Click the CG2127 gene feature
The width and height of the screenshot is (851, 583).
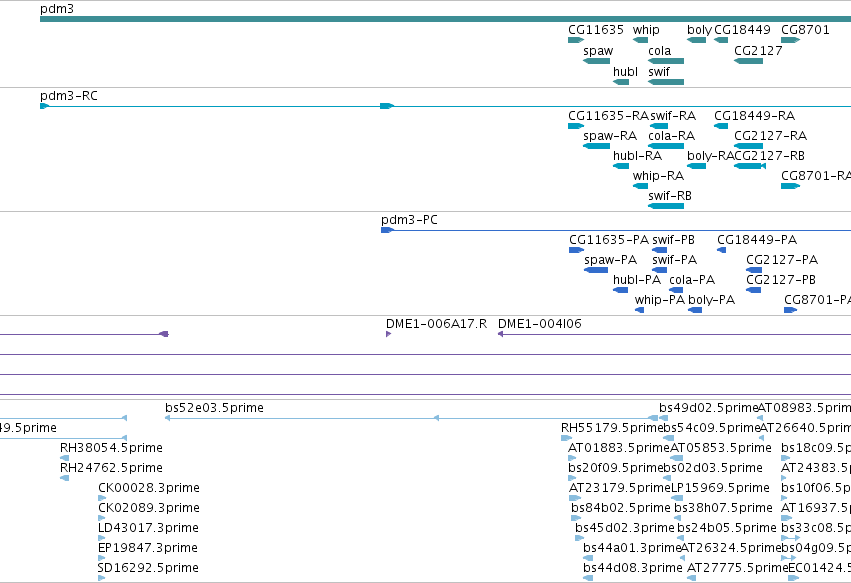[748, 61]
